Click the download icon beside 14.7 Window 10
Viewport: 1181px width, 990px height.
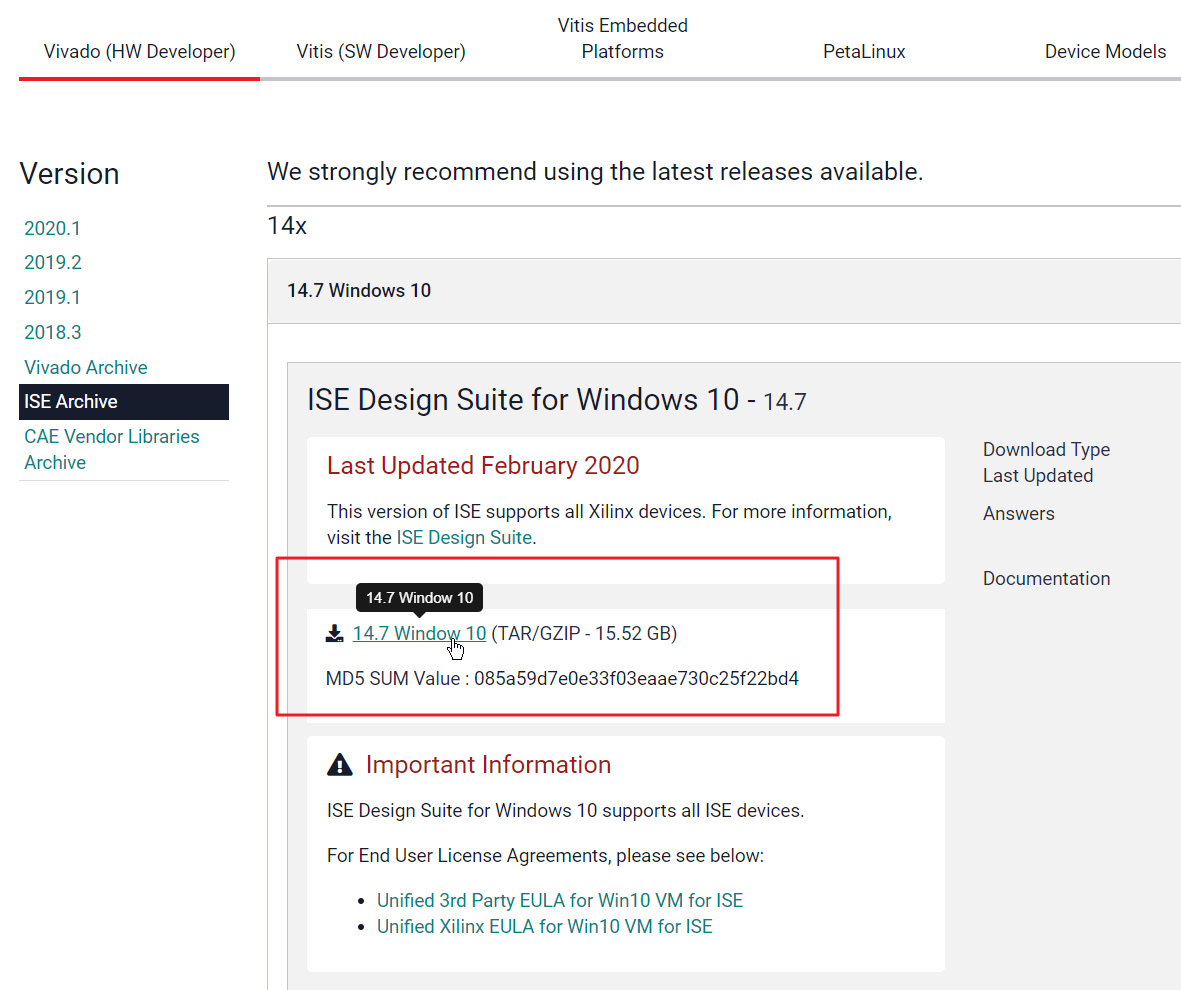coord(334,634)
